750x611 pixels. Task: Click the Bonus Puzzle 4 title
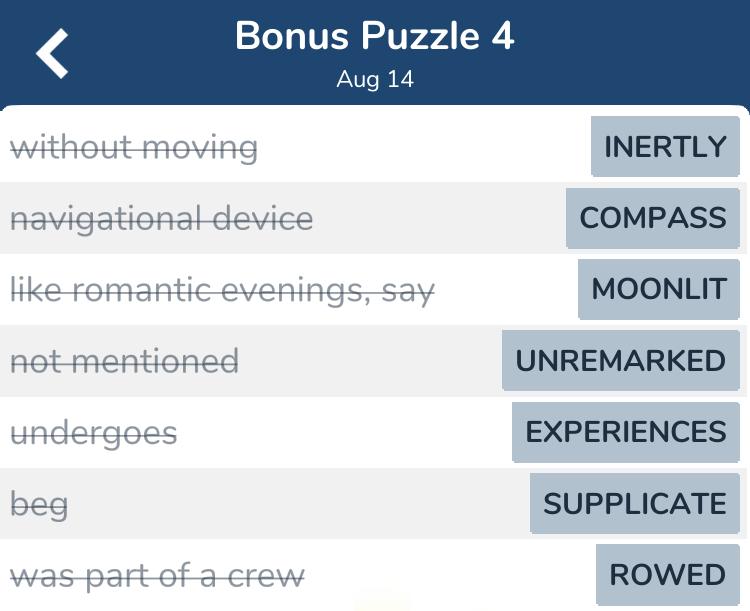tap(374, 37)
